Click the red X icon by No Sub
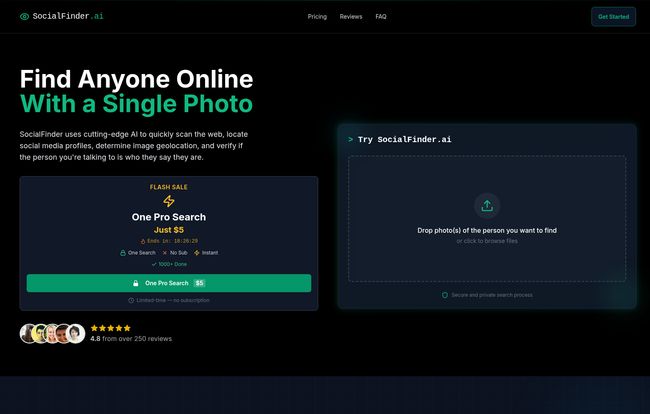 coord(165,253)
